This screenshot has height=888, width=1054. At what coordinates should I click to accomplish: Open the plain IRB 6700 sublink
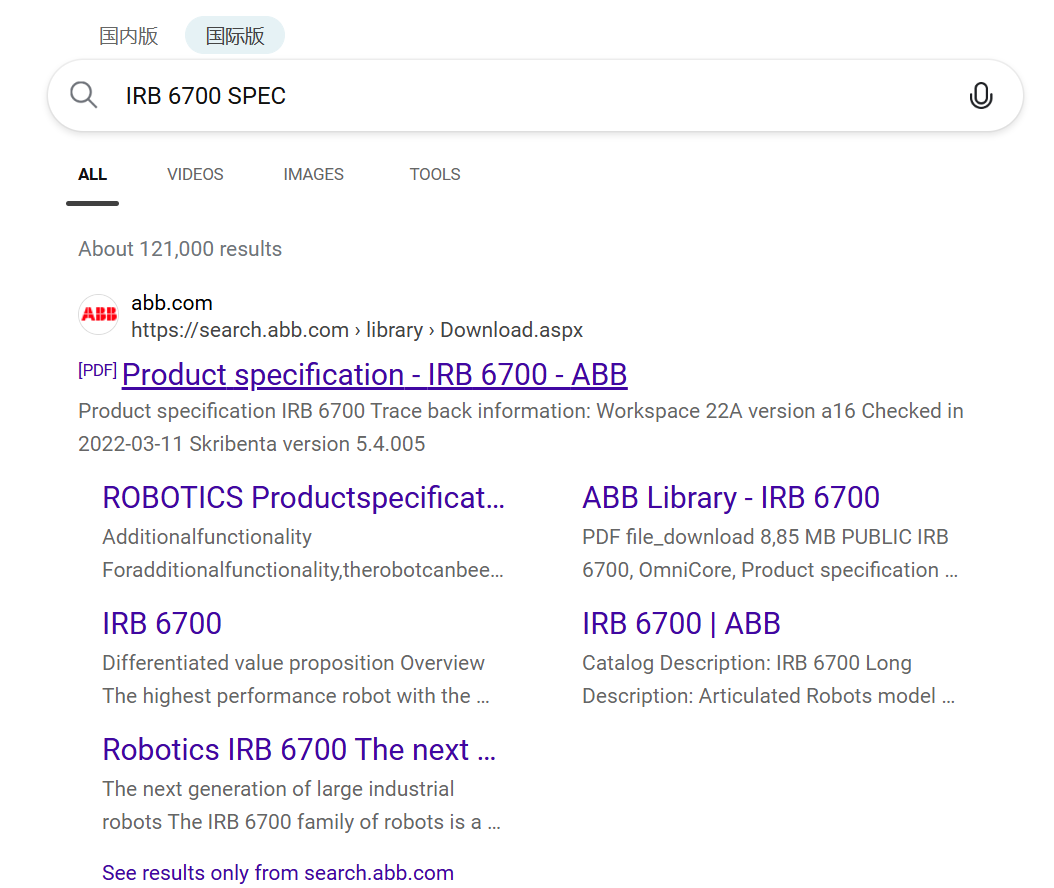tap(162, 624)
